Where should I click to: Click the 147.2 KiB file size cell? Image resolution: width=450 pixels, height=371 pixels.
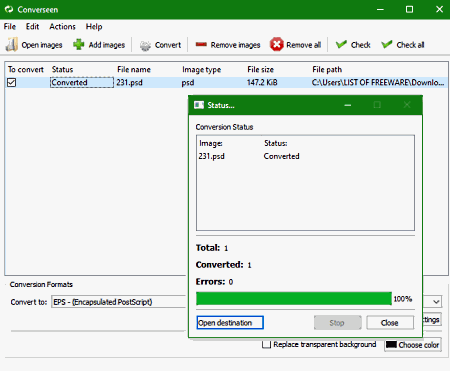click(262, 82)
